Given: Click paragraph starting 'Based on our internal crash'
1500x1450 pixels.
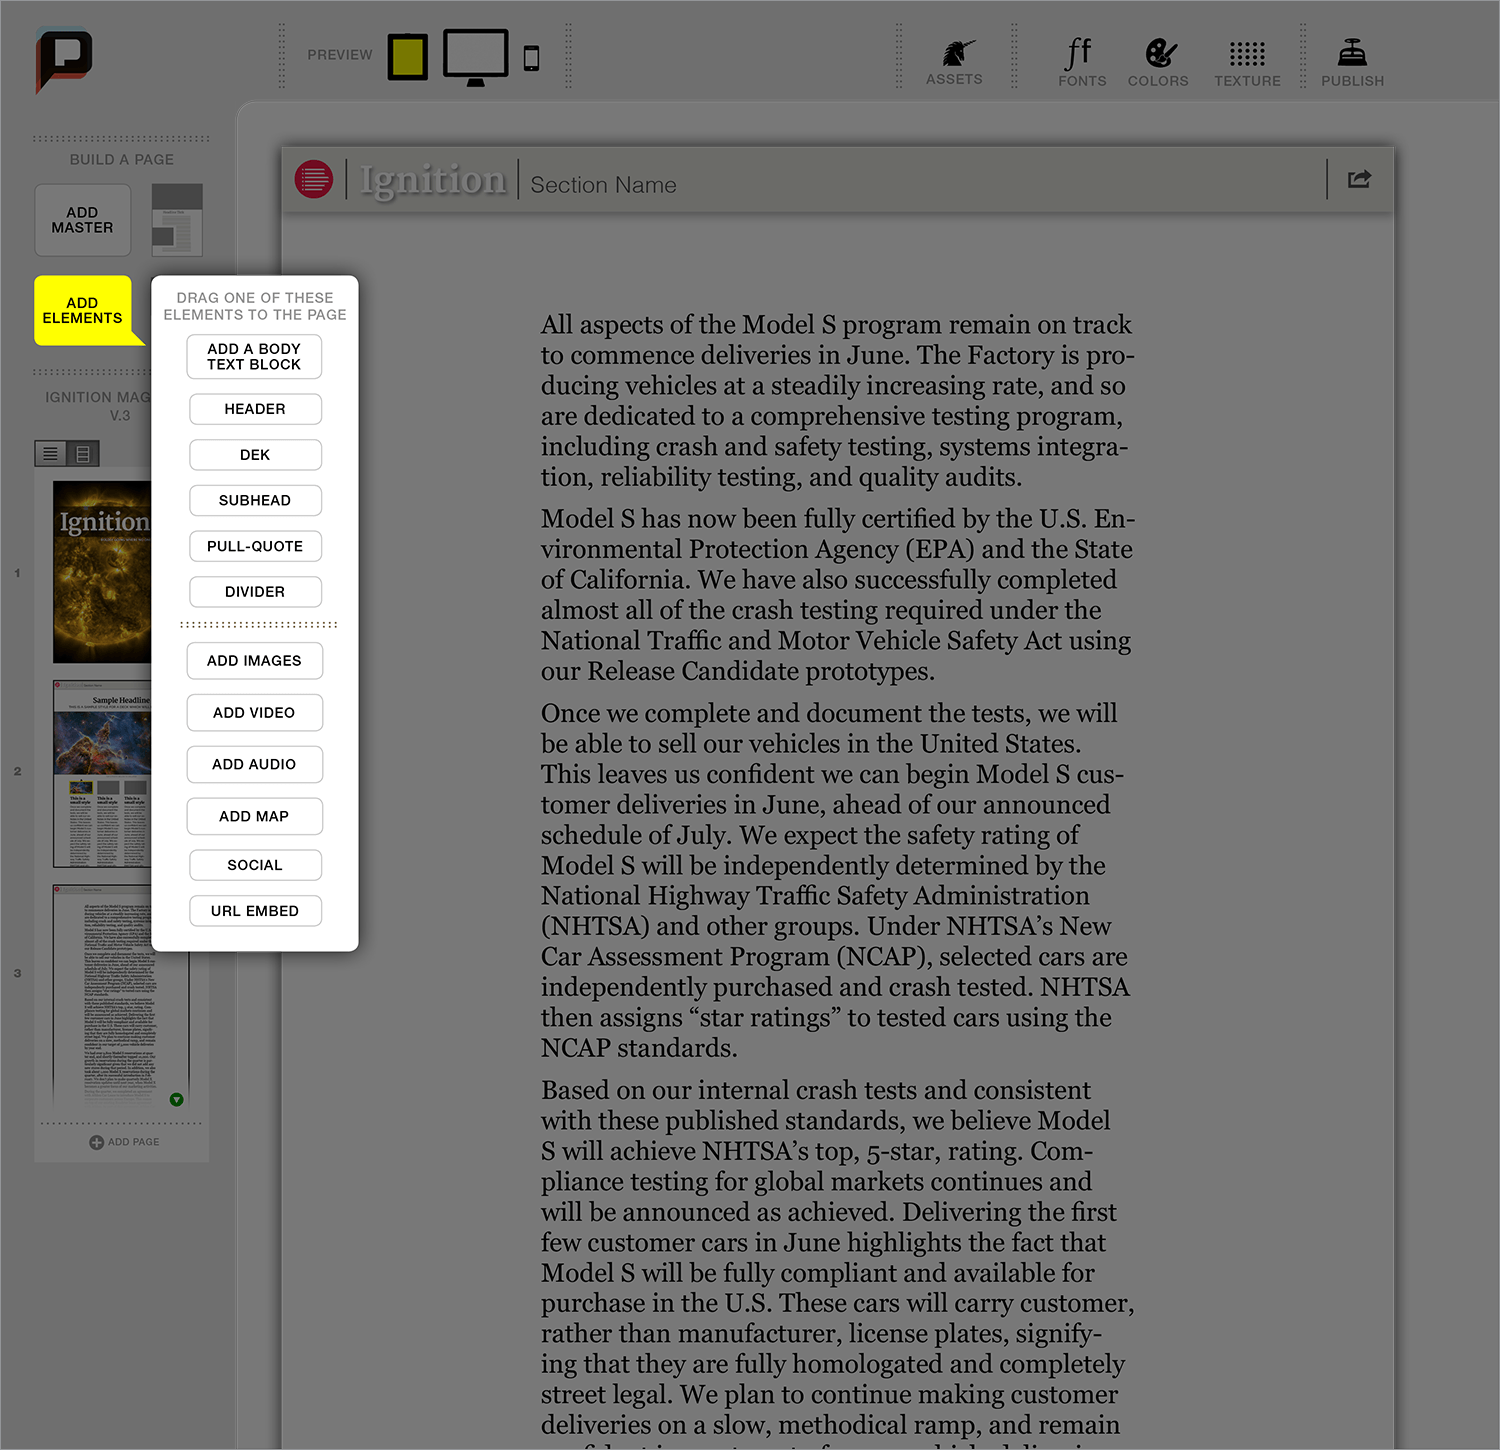Looking at the screenshot, I should click(x=838, y=1263).
